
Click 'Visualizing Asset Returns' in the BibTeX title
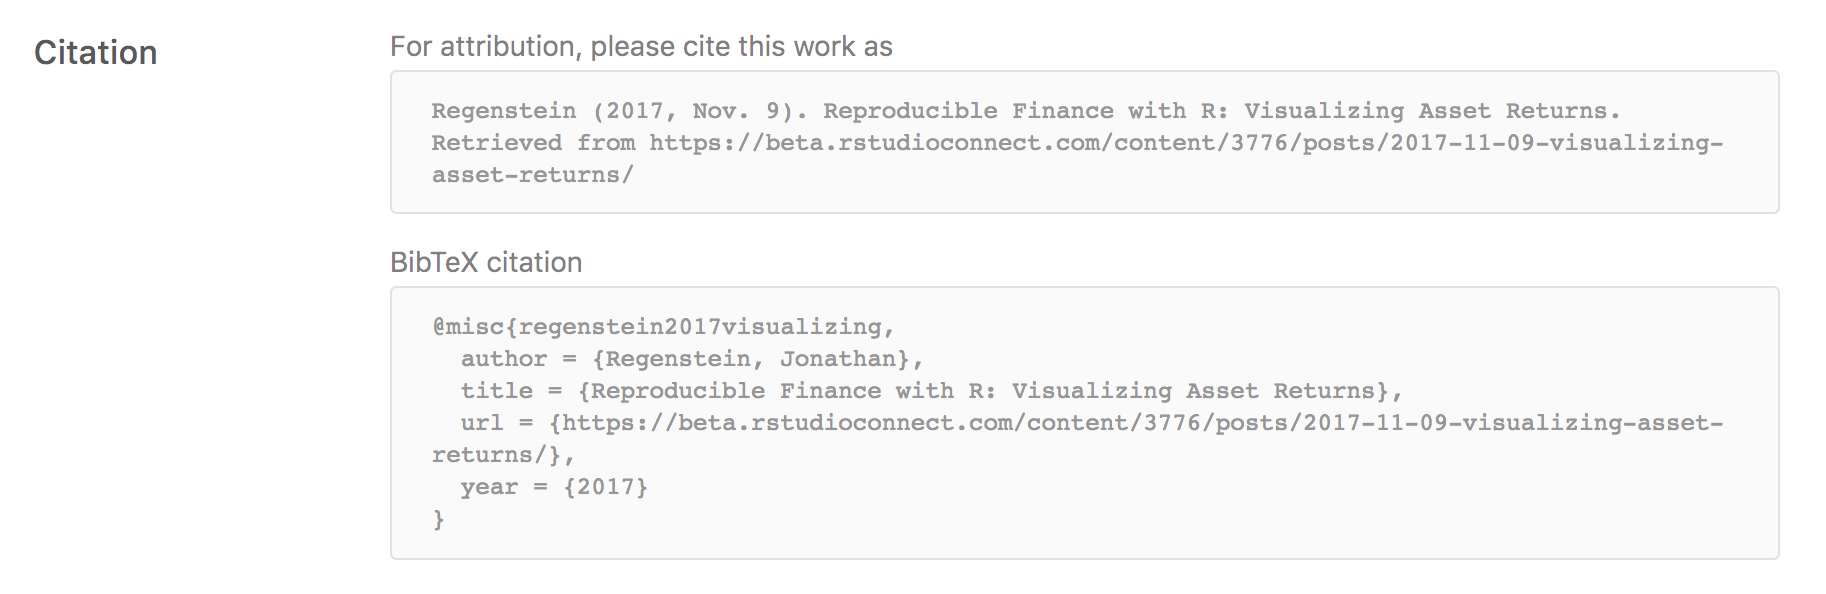click(1193, 391)
